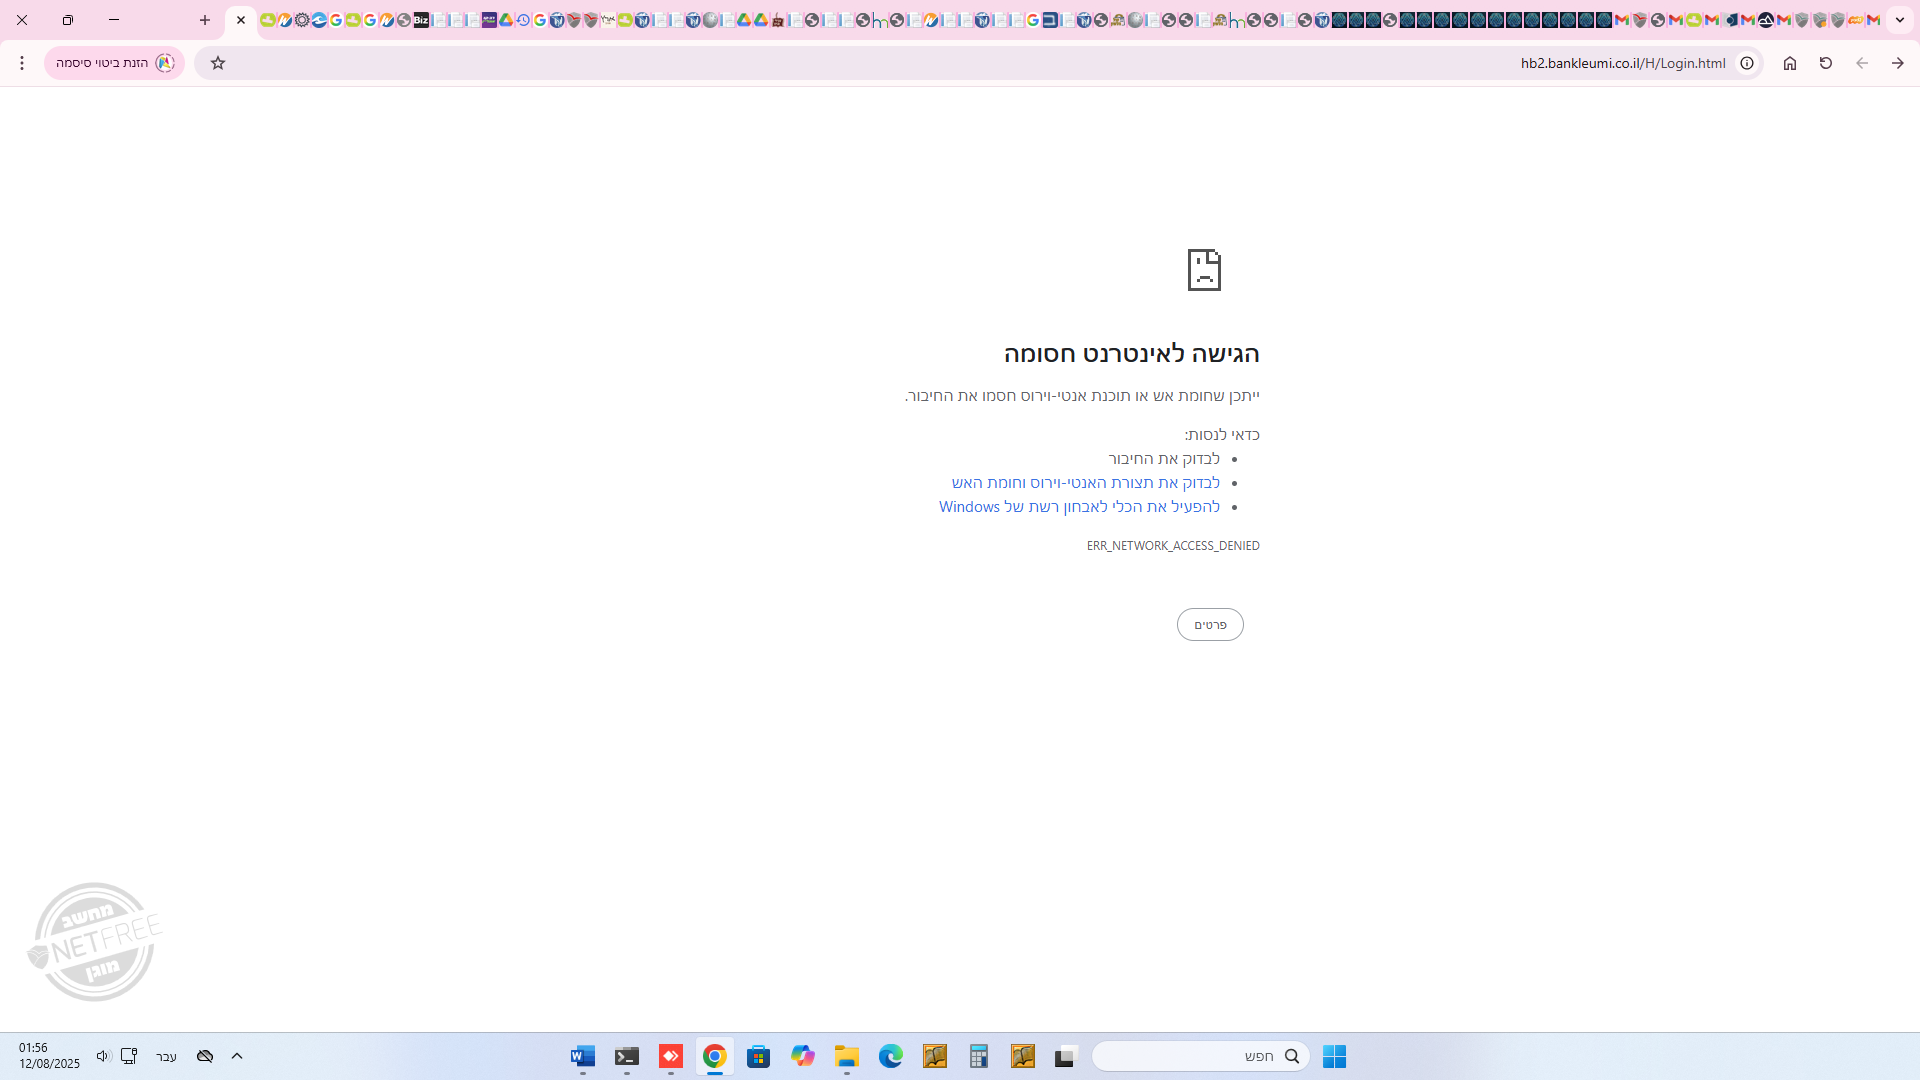Switch the input language indicator עבר

[x=166, y=1057]
